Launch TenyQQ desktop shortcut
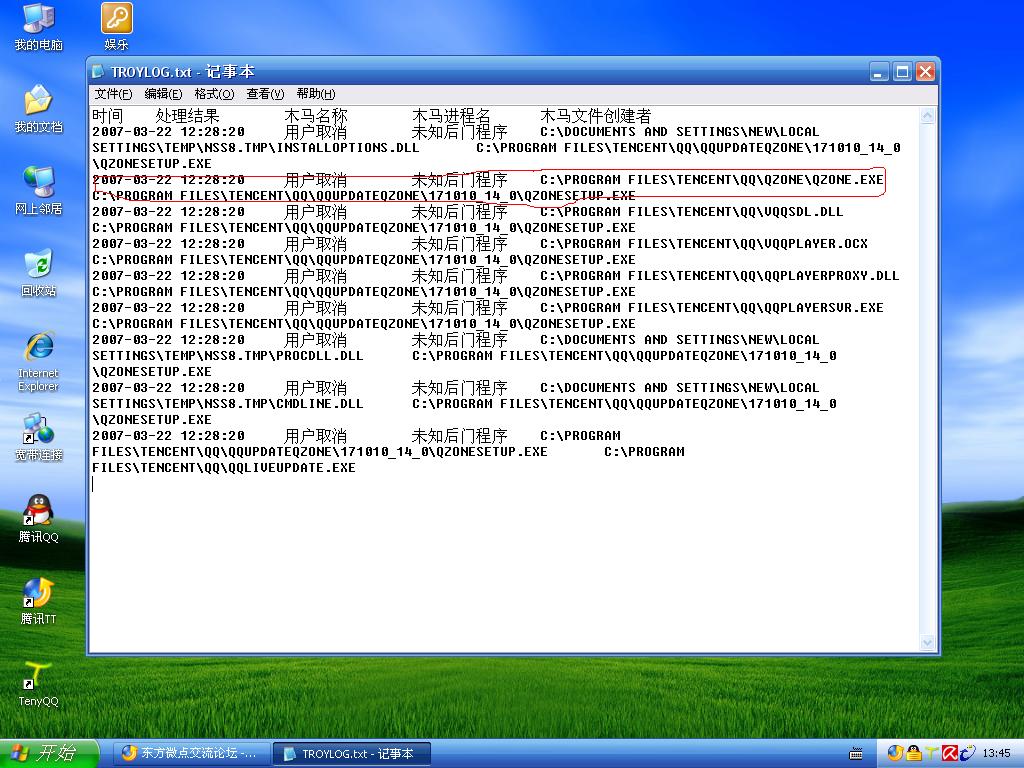 click(39, 684)
